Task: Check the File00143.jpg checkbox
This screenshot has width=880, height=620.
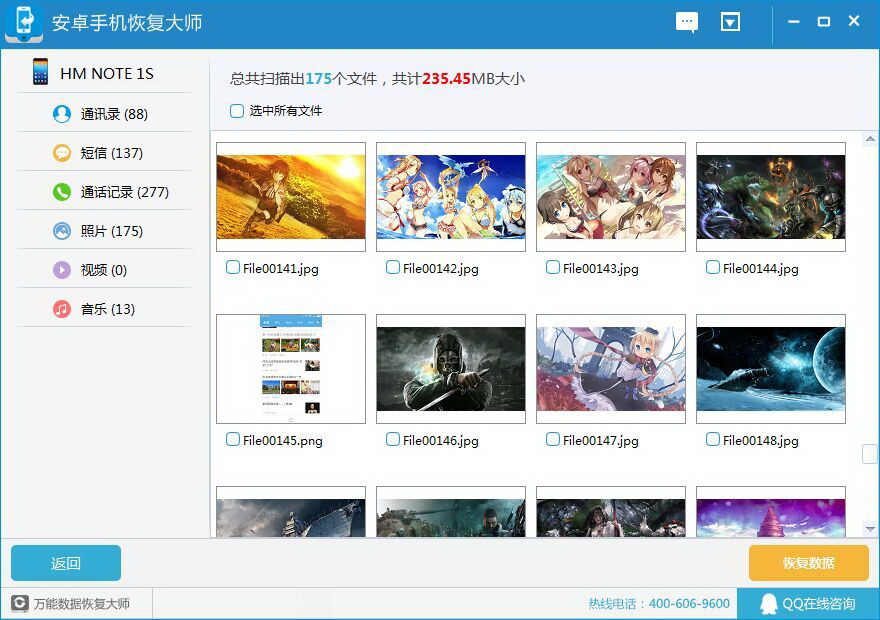Action: 553,267
